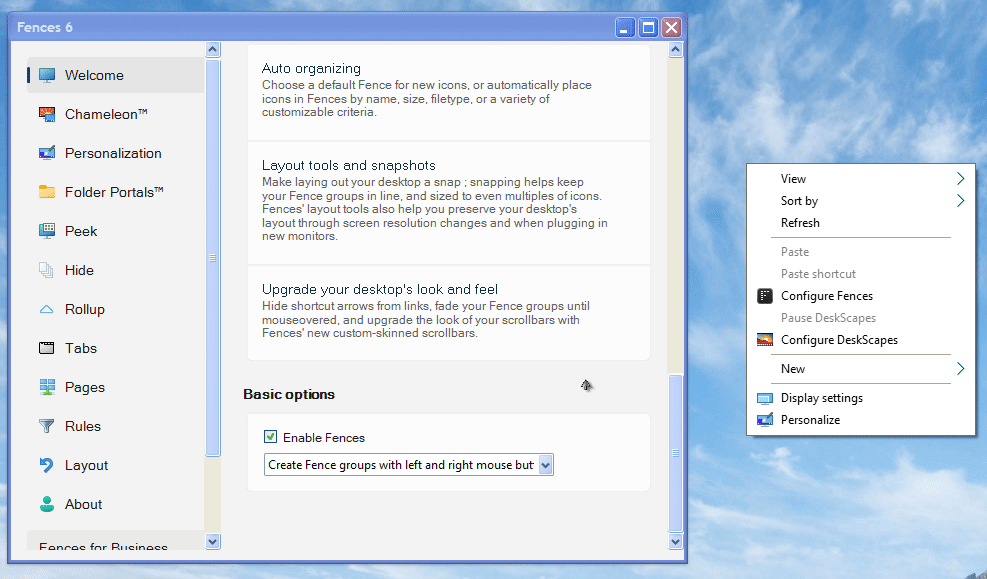Expand the View submenu arrow
987x579 pixels.
[960, 179]
